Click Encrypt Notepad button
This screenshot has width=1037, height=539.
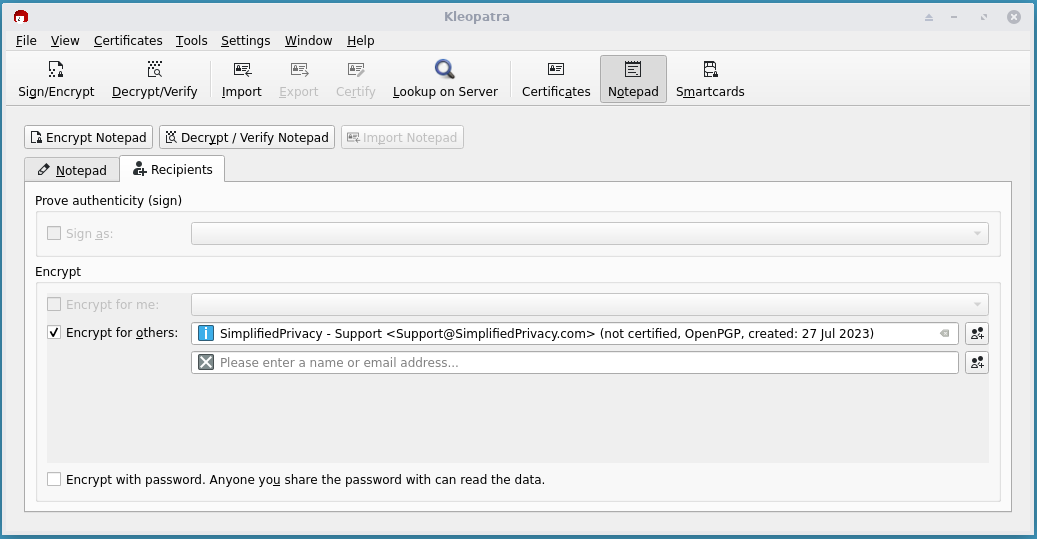pos(89,137)
